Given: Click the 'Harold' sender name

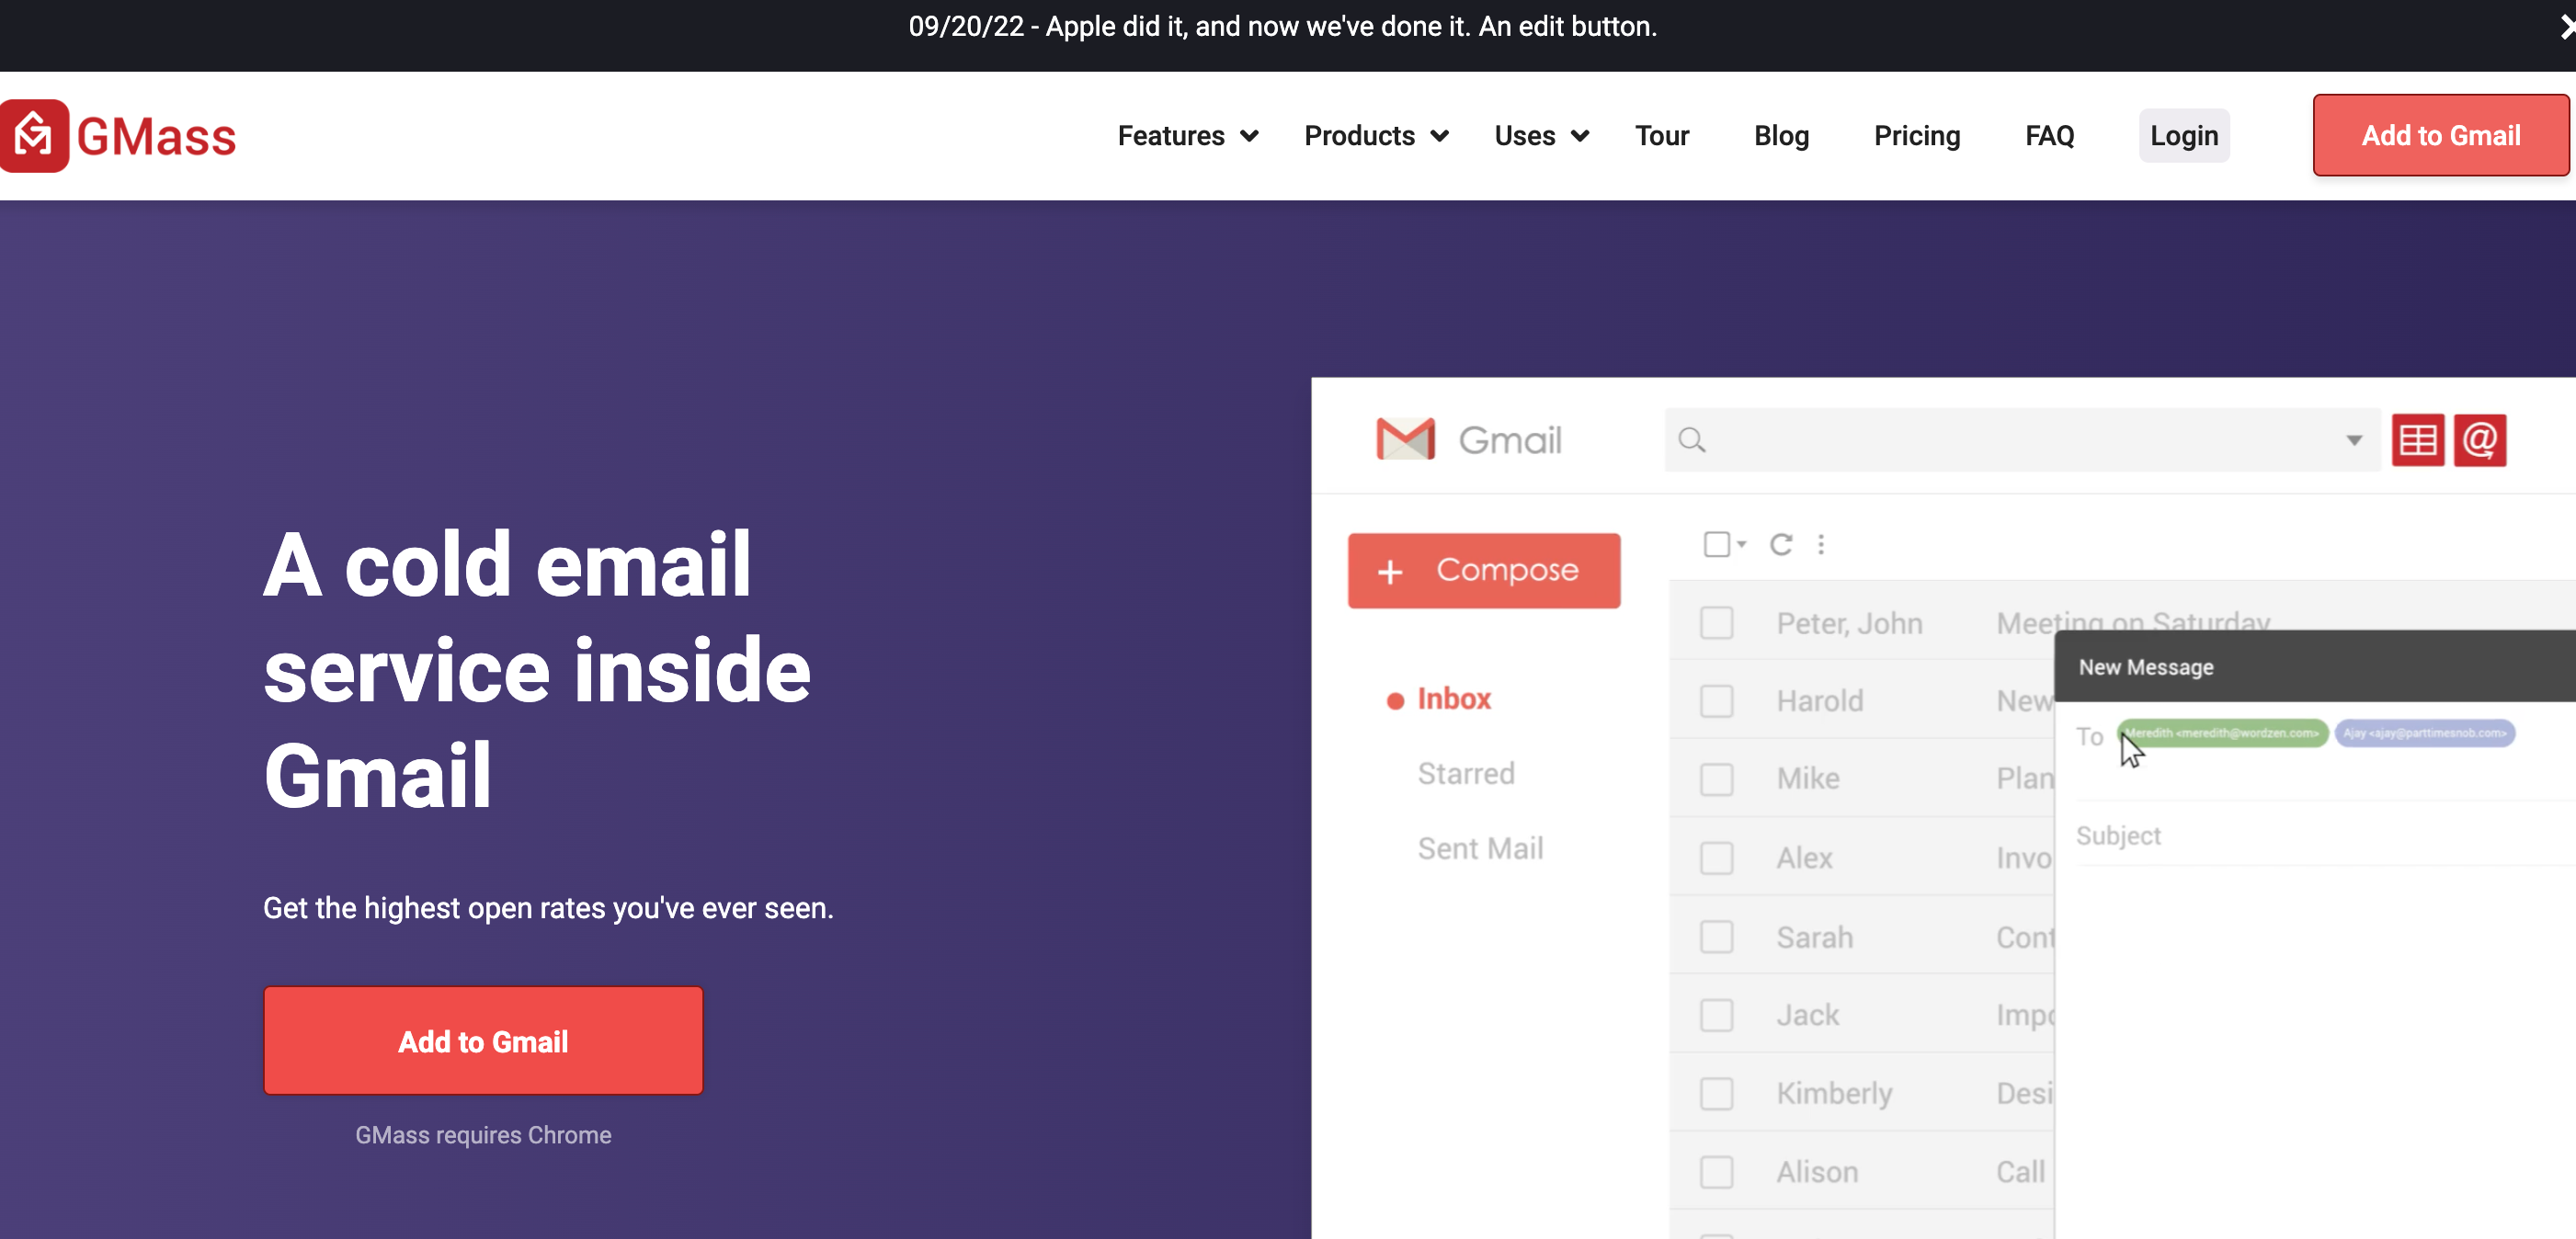Looking at the screenshot, I should 1819,701.
